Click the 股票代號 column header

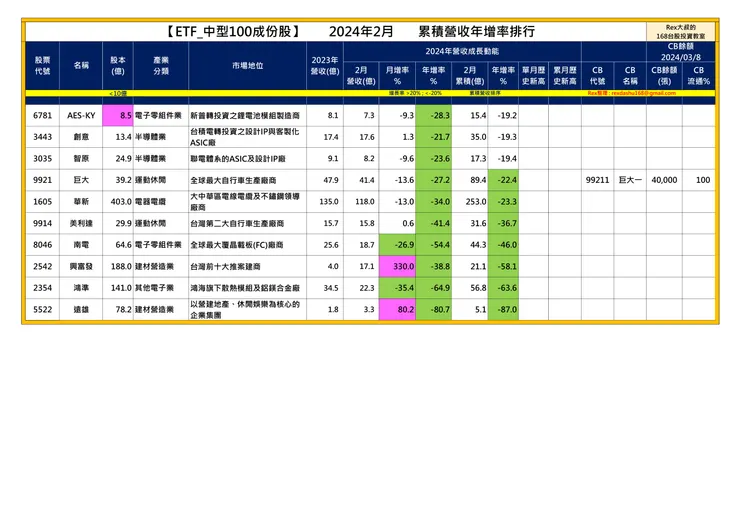[x=42, y=66]
